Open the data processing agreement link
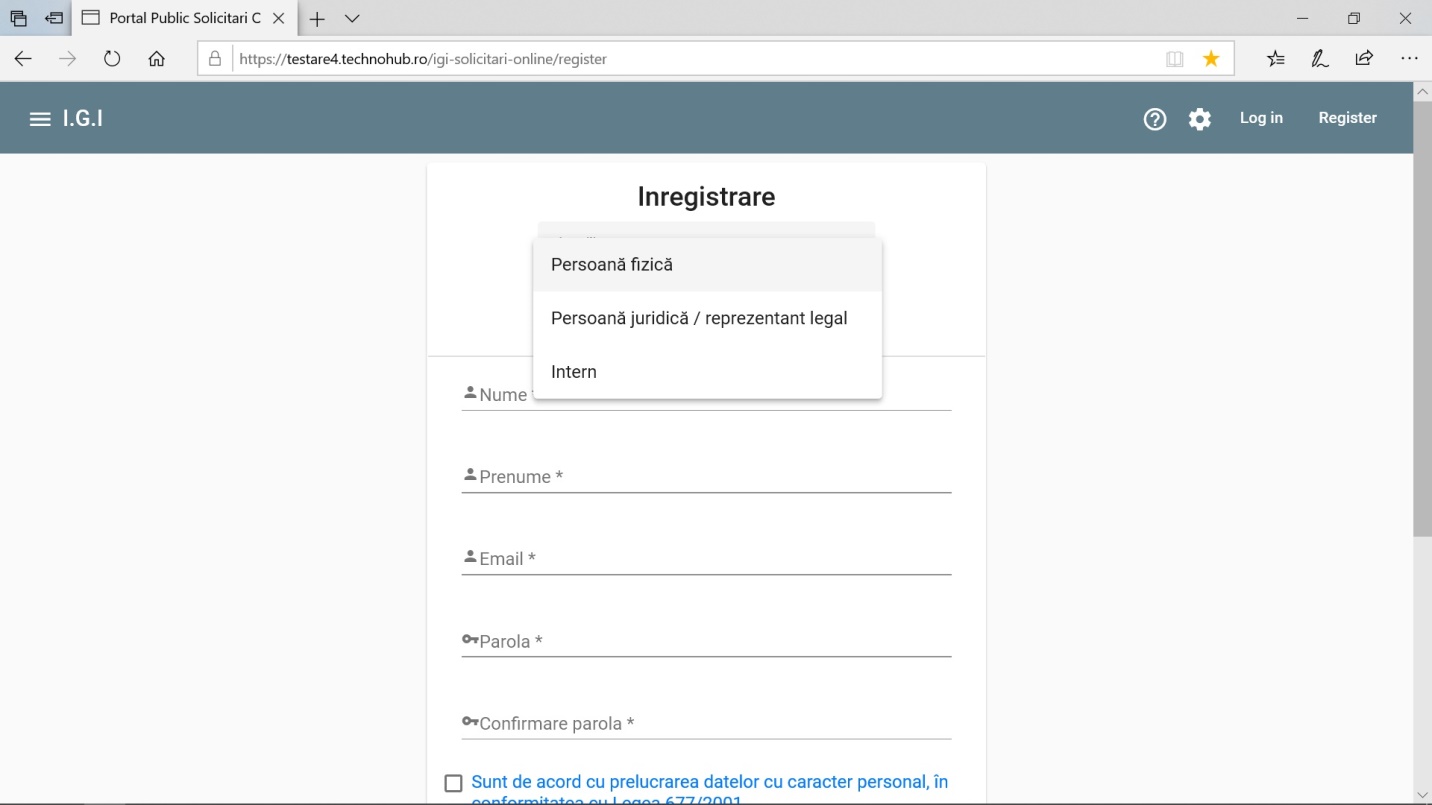The width and height of the screenshot is (1432, 805). 710,789
